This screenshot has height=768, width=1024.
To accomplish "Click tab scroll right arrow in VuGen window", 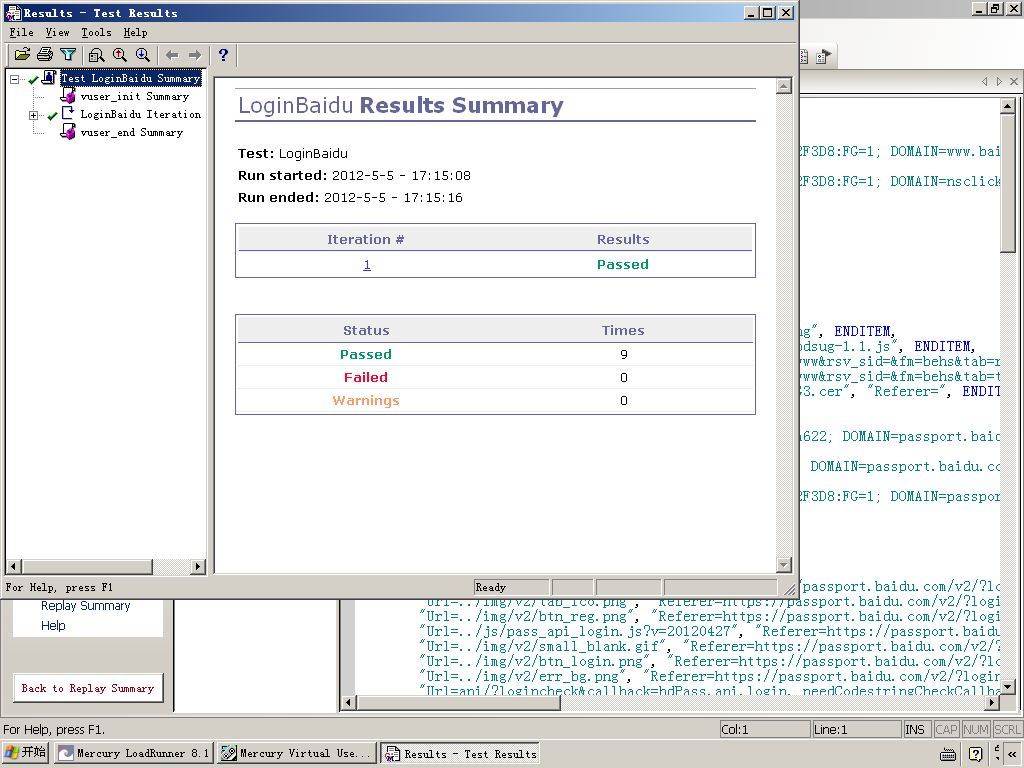I will click(x=999, y=82).
